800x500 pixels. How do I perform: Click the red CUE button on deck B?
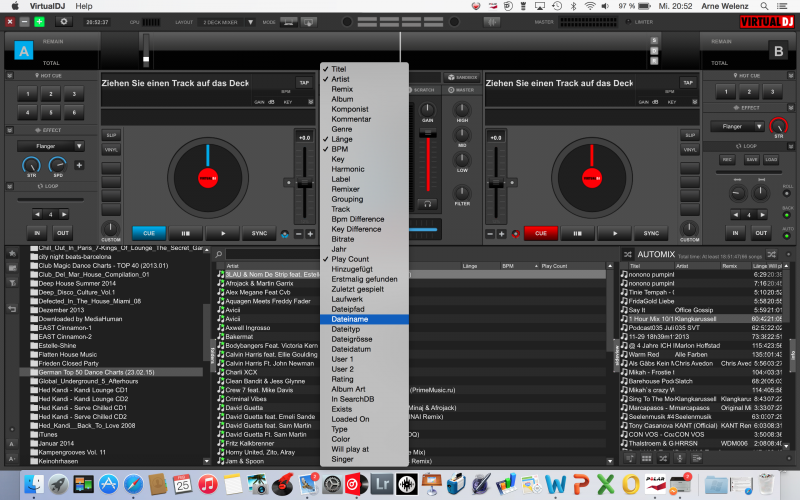[x=541, y=233]
